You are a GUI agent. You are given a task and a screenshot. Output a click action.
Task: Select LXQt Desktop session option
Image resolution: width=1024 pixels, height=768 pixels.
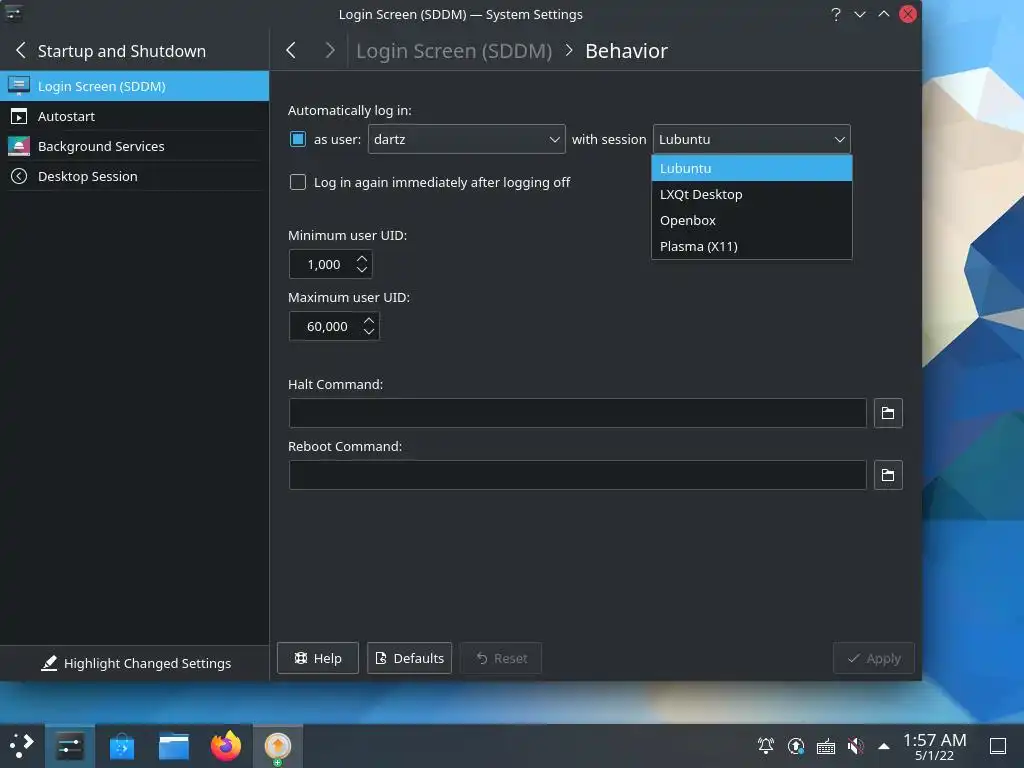coord(752,195)
